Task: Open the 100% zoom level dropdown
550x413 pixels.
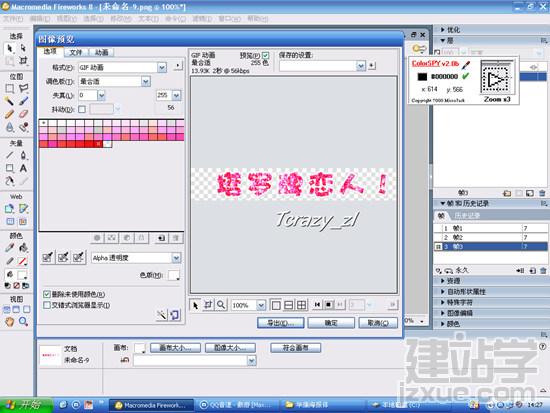Action: pos(261,305)
